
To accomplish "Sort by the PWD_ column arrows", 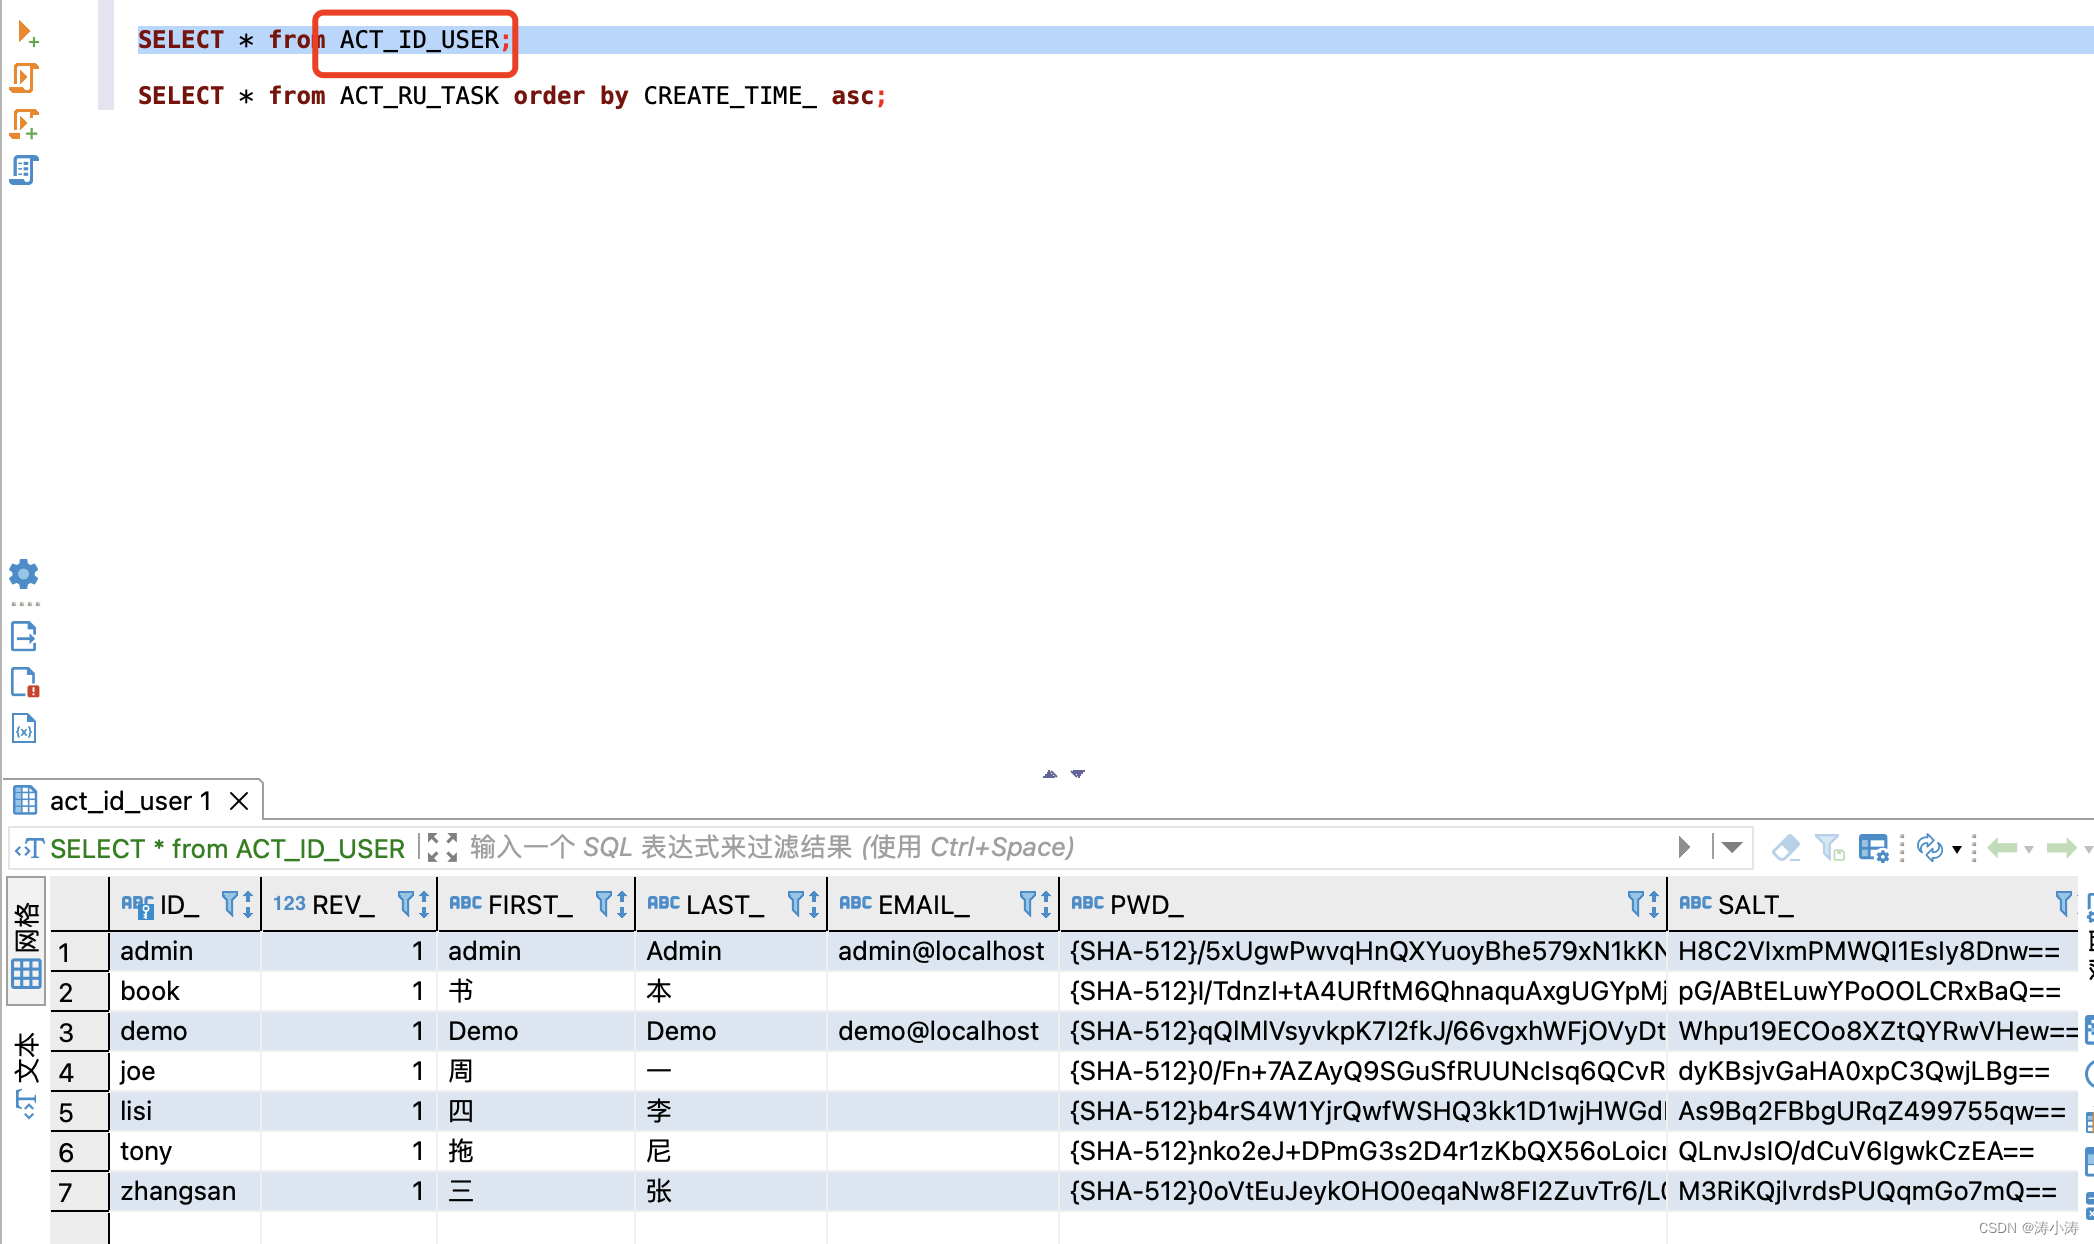I will point(1654,905).
